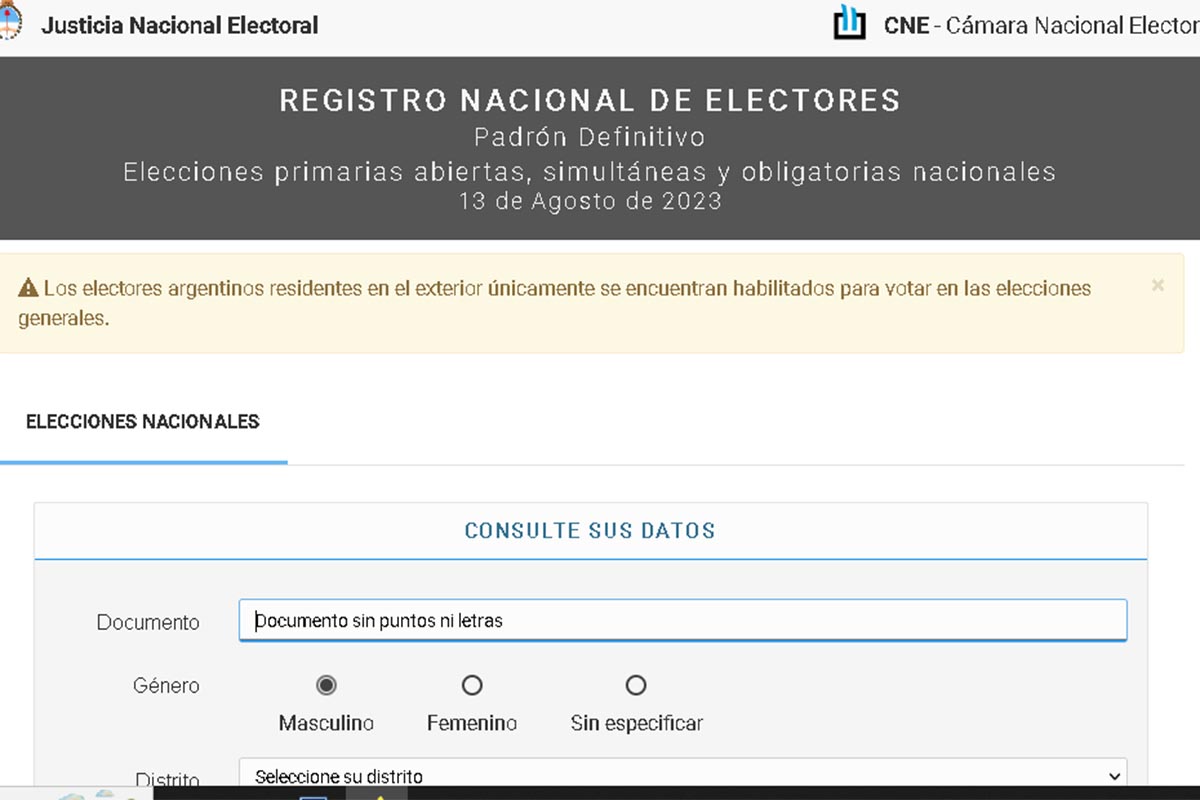The height and width of the screenshot is (800, 1200).
Task: Choose the Femenino gender radio button
Action: point(472,685)
